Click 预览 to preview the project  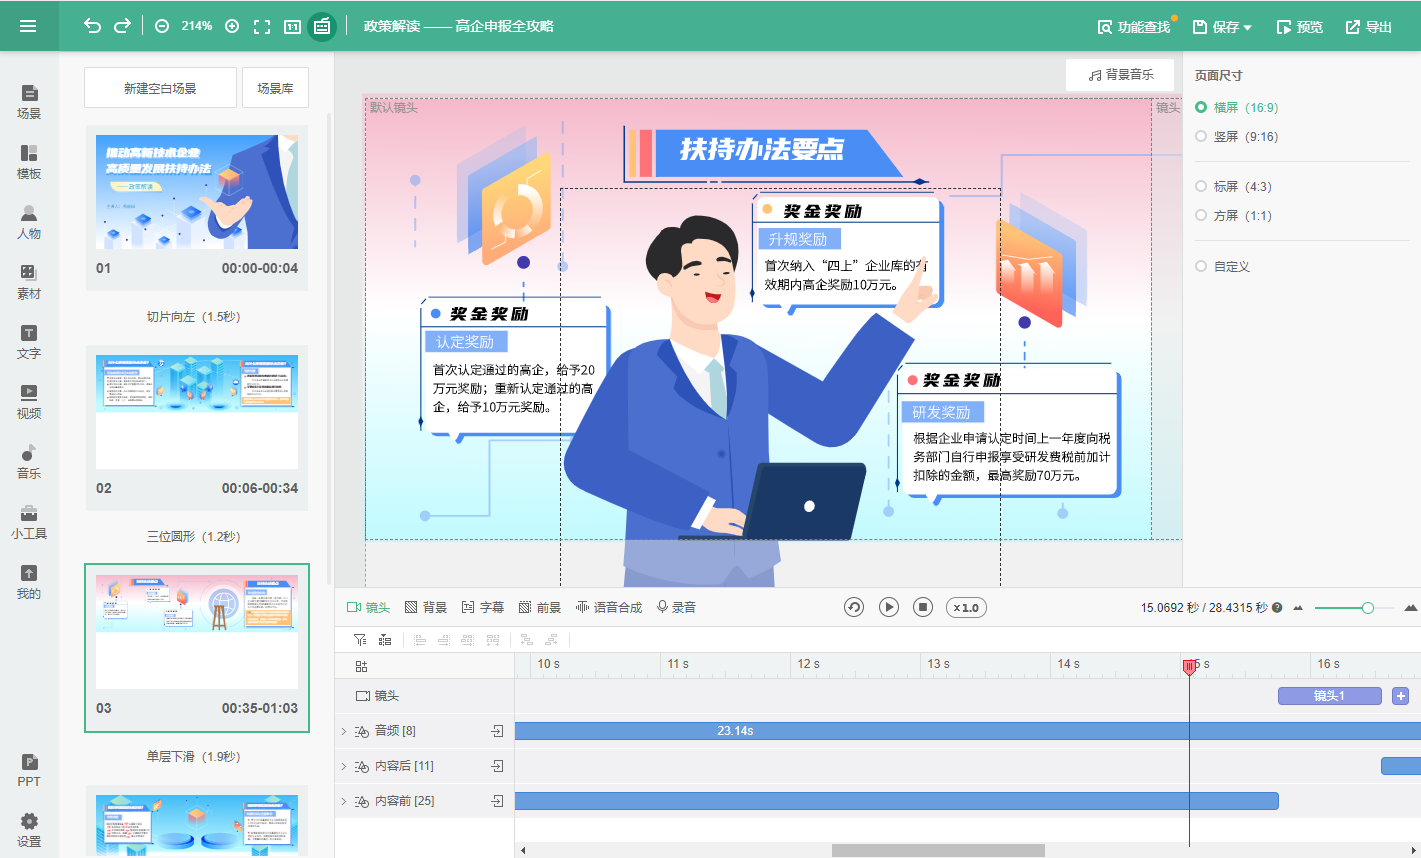(1300, 27)
